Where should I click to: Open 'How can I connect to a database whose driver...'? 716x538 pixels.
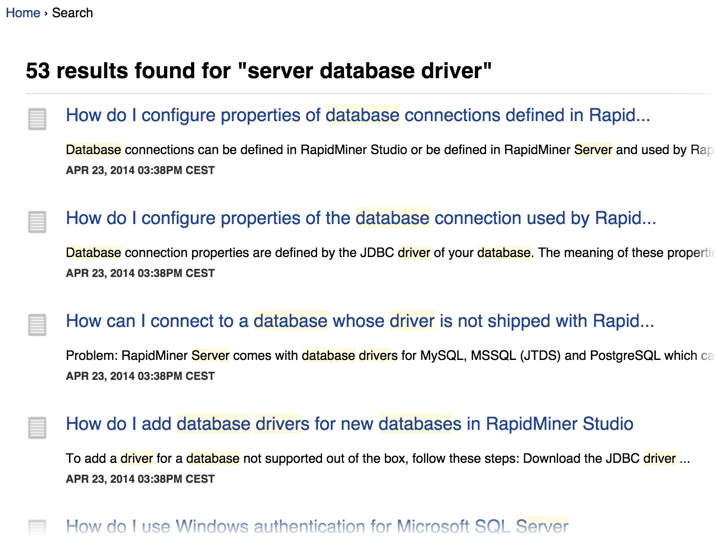click(359, 321)
